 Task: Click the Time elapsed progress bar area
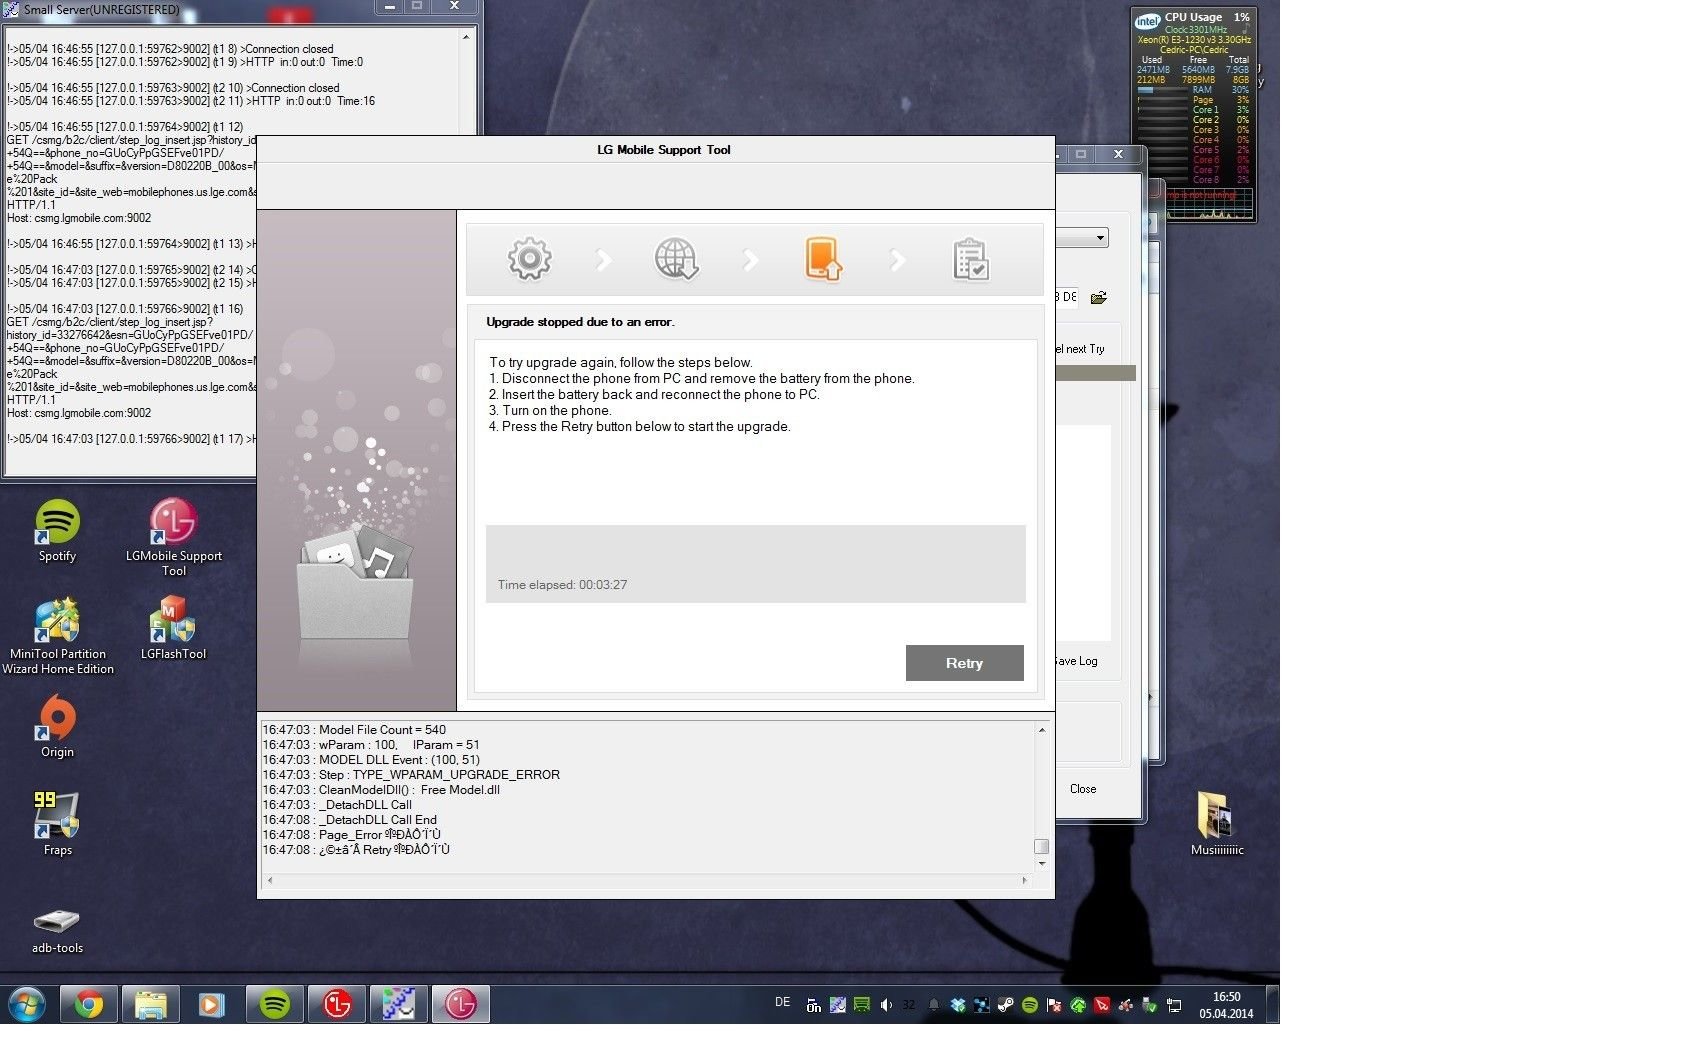pyautogui.click(x=755, y=564)
